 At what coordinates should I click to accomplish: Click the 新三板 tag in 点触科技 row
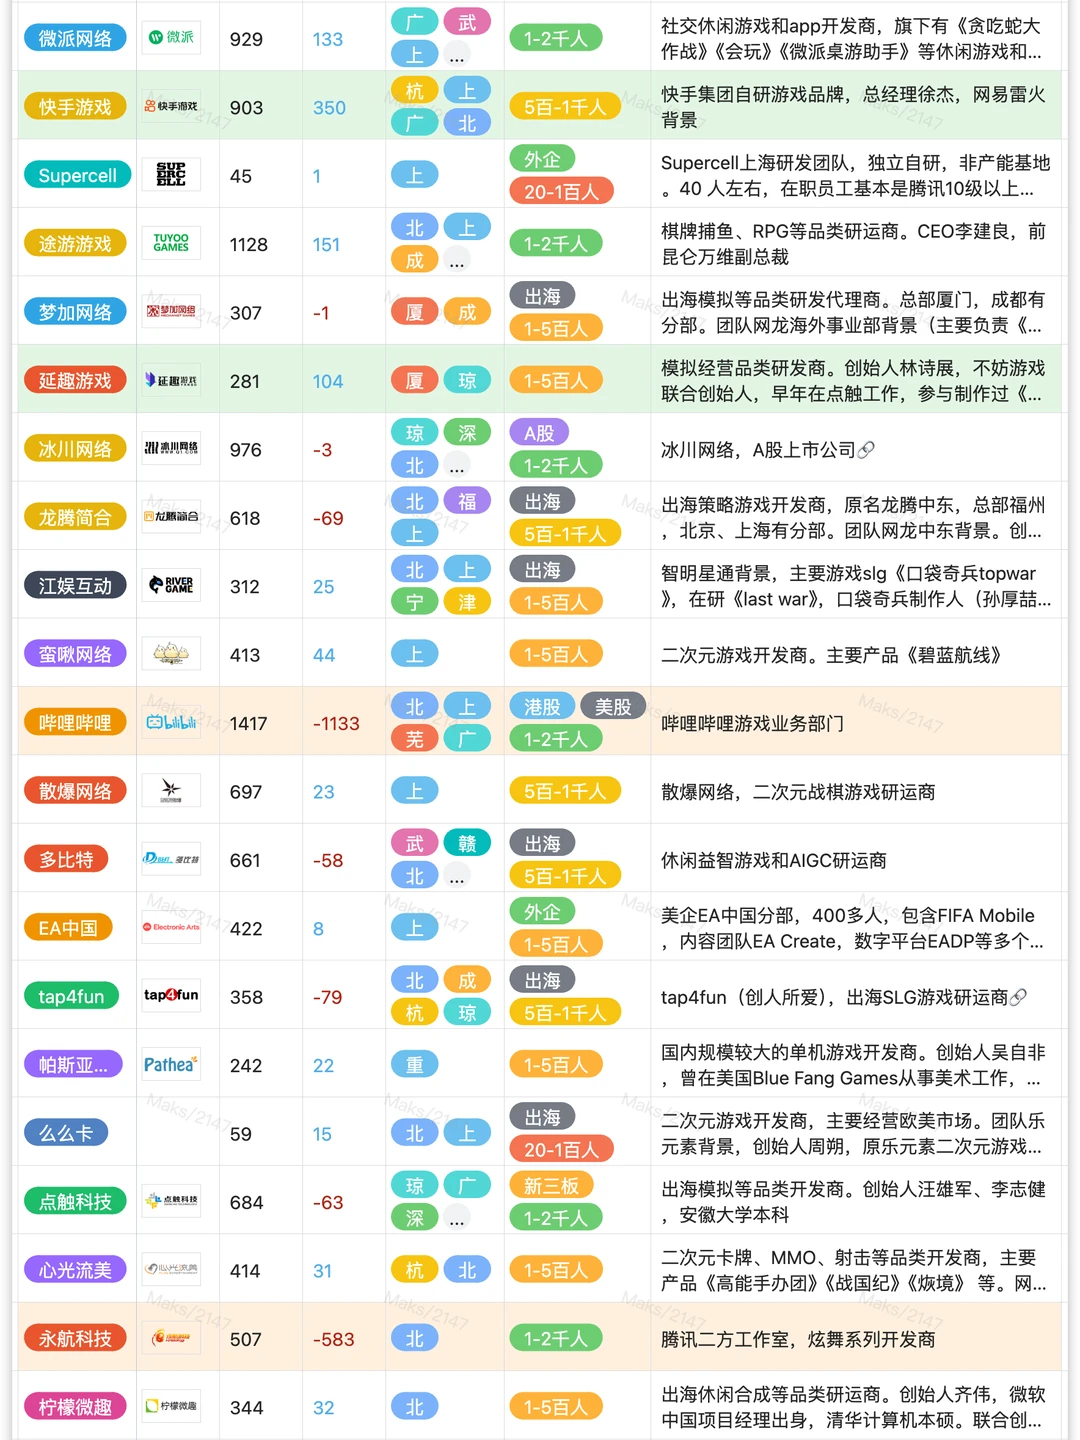click(552, 1185)
